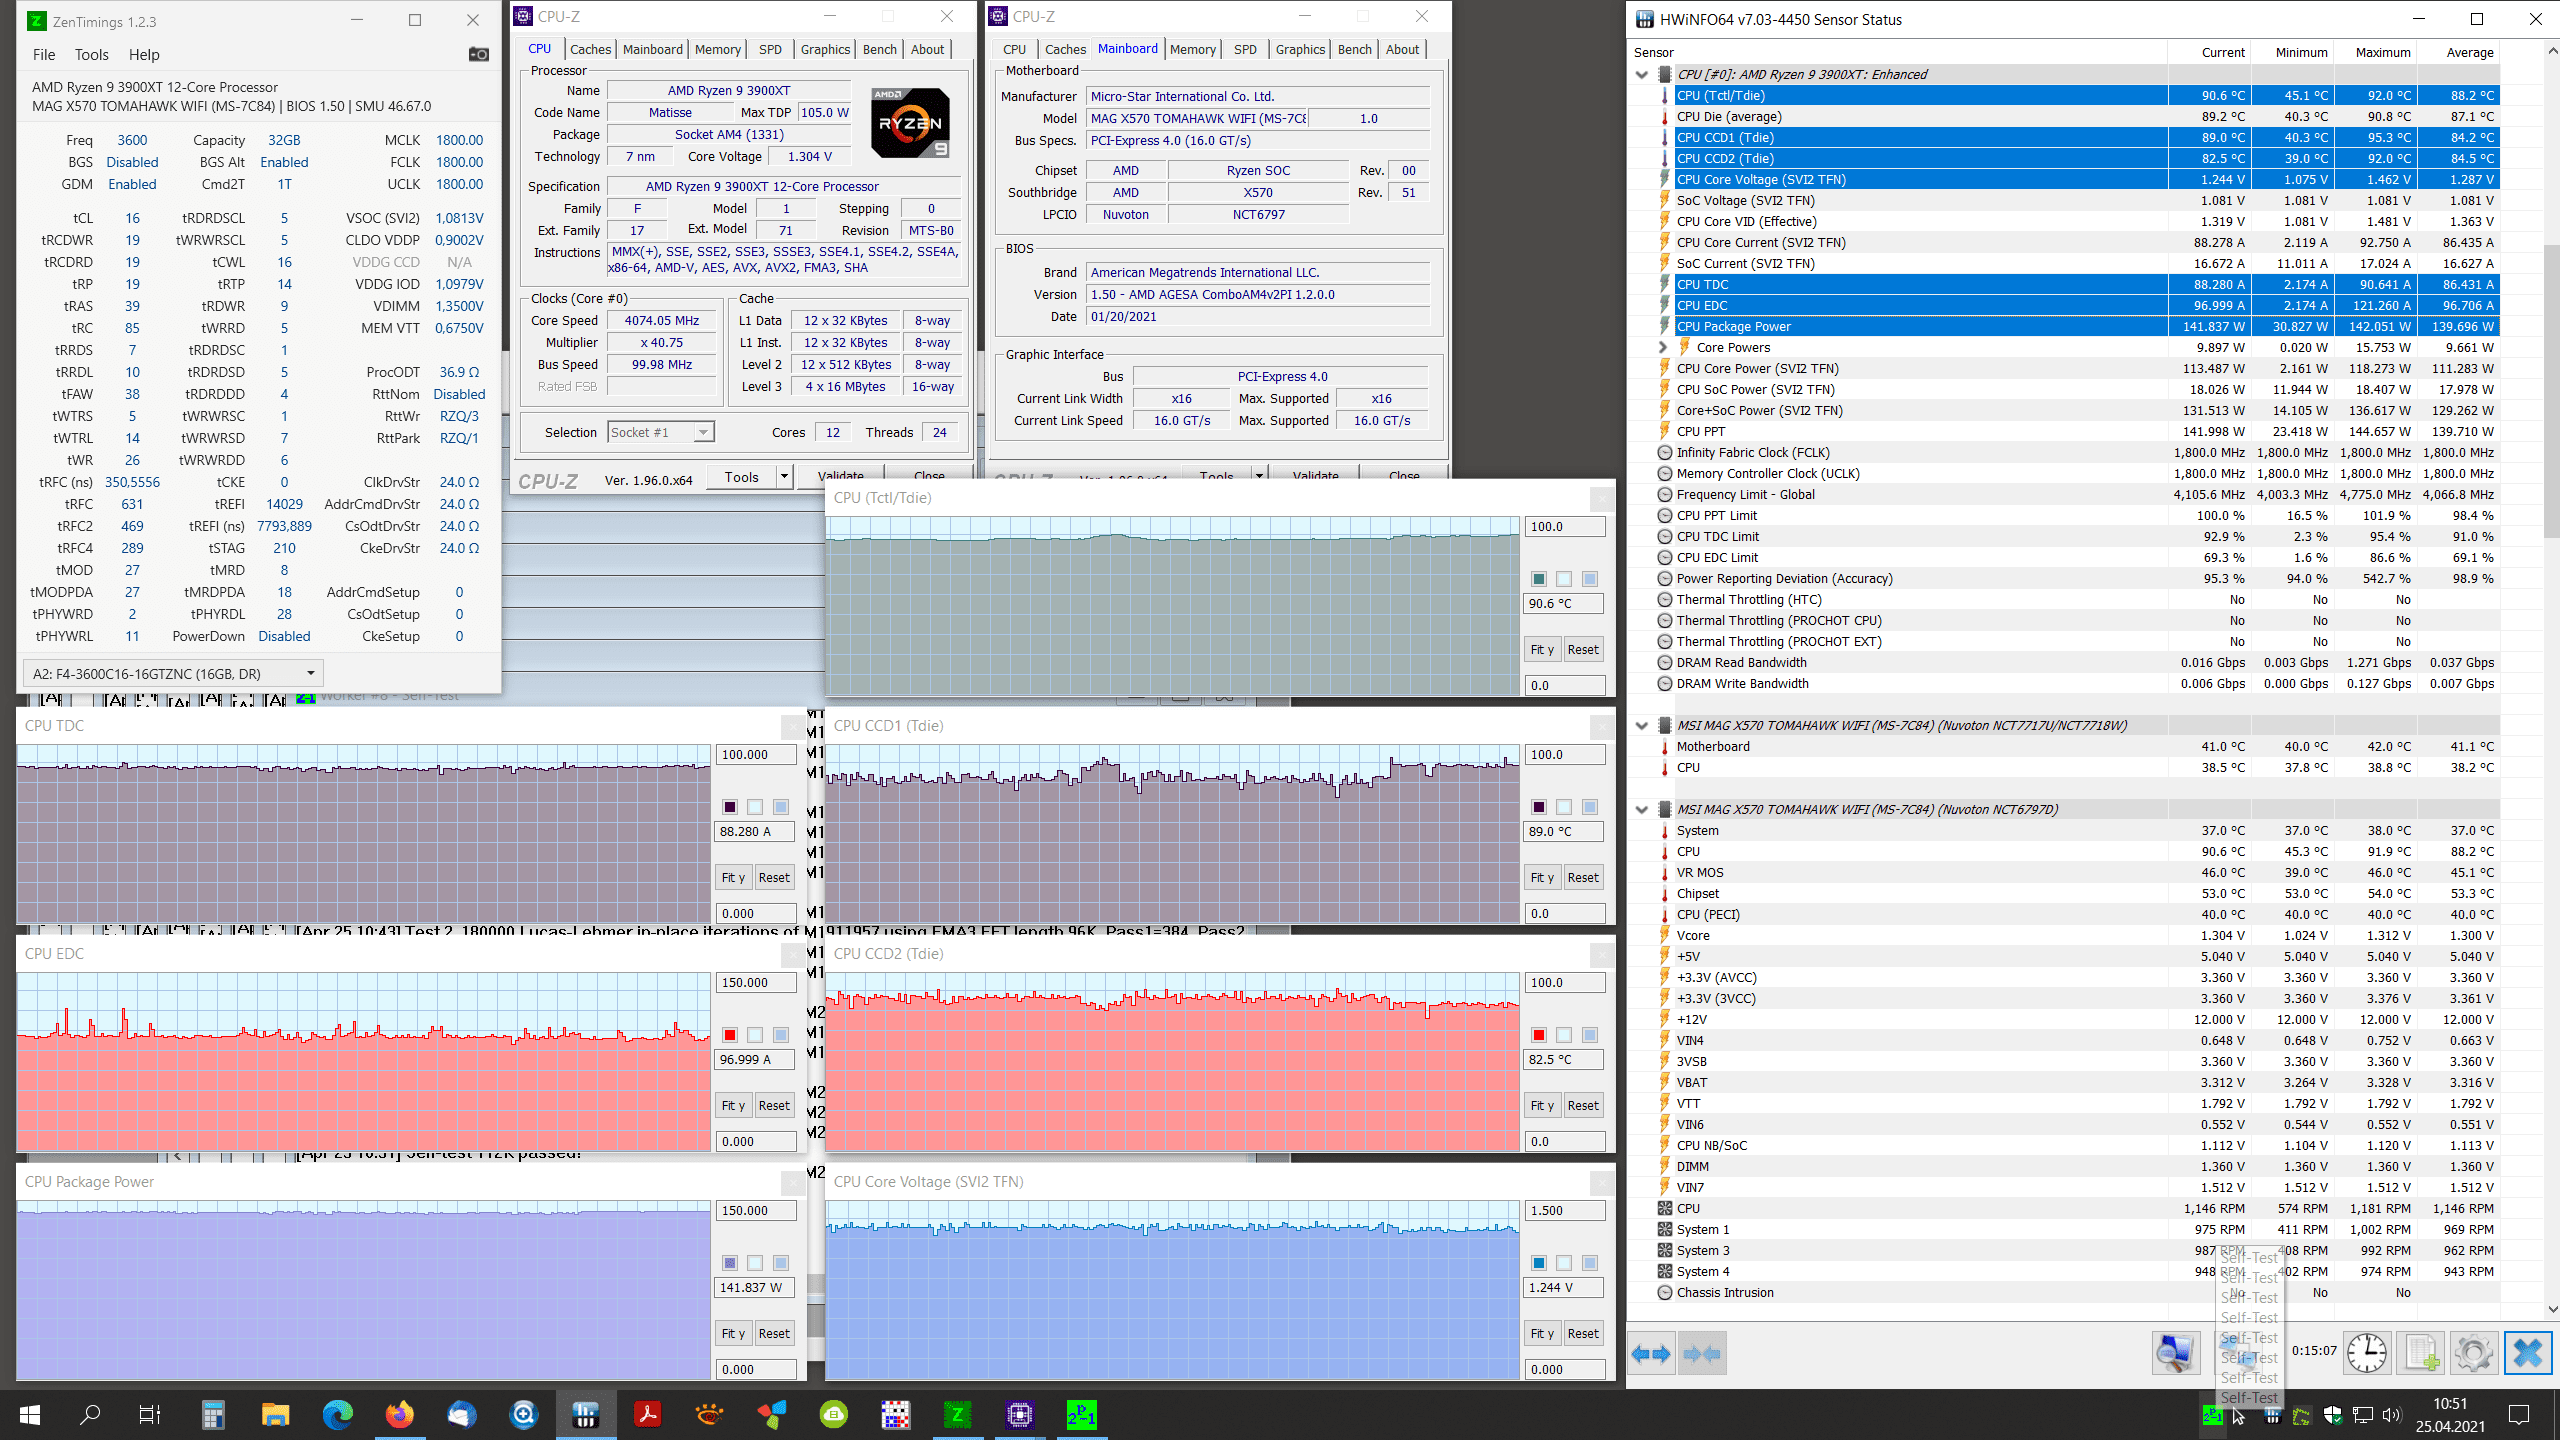Open HWiNFO sensor settings gear icon
This screenshot has width=2560, height=1440.
[2474, 1354]
